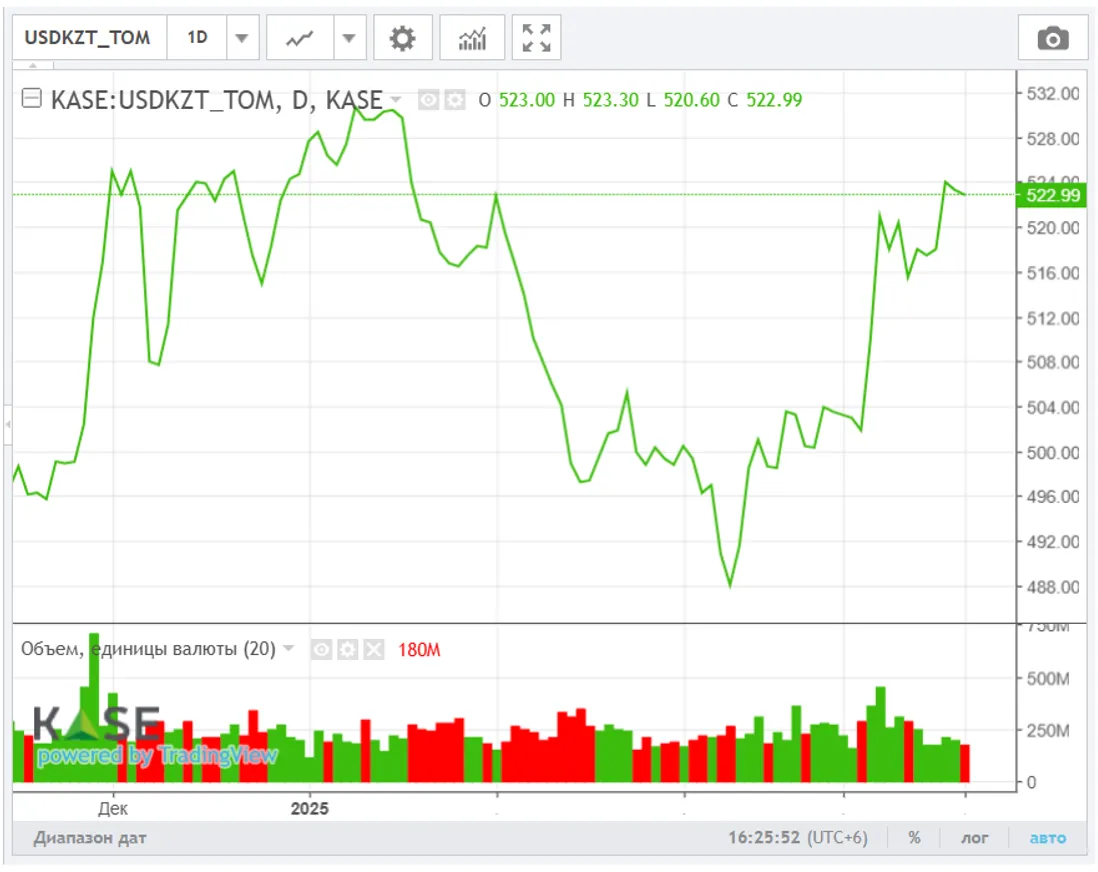The image size is (1098, 872).
Task: Enable the лог logarithmic scale
Action: tap(974, 838)
